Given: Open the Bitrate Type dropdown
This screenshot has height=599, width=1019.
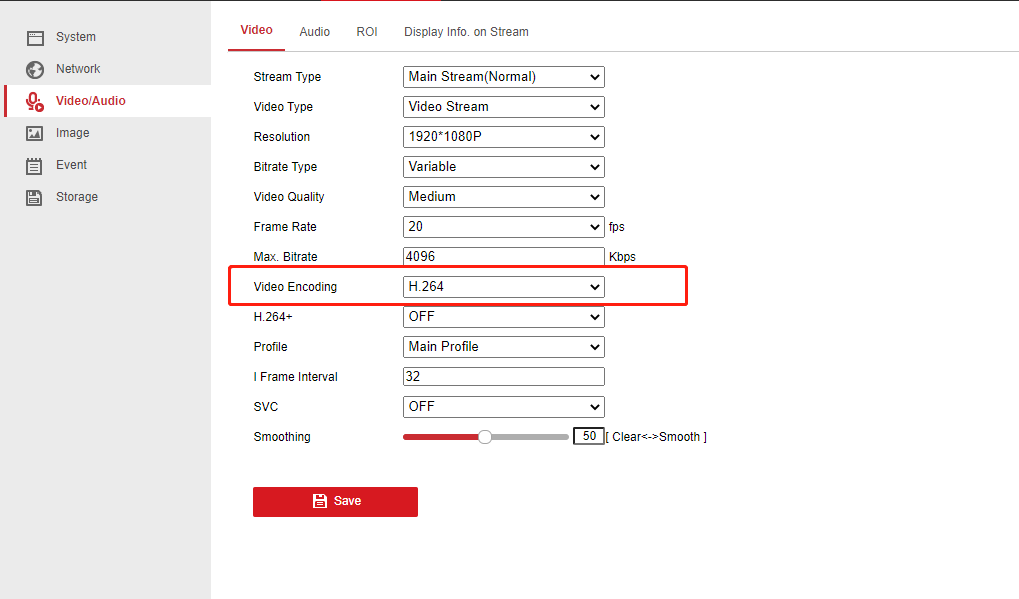Looking at the screenshot, I should click(504, 166).
